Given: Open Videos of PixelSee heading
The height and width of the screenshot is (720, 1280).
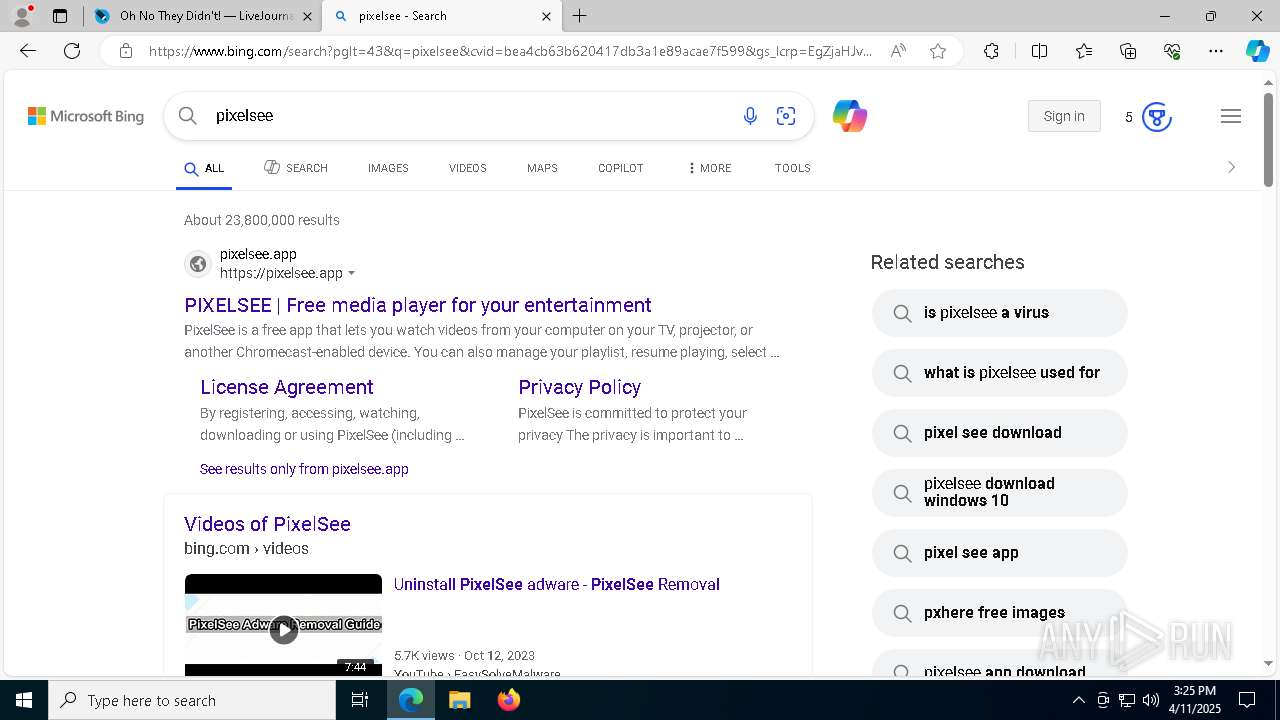Looking at the screenshot, I should coord(267,524).
